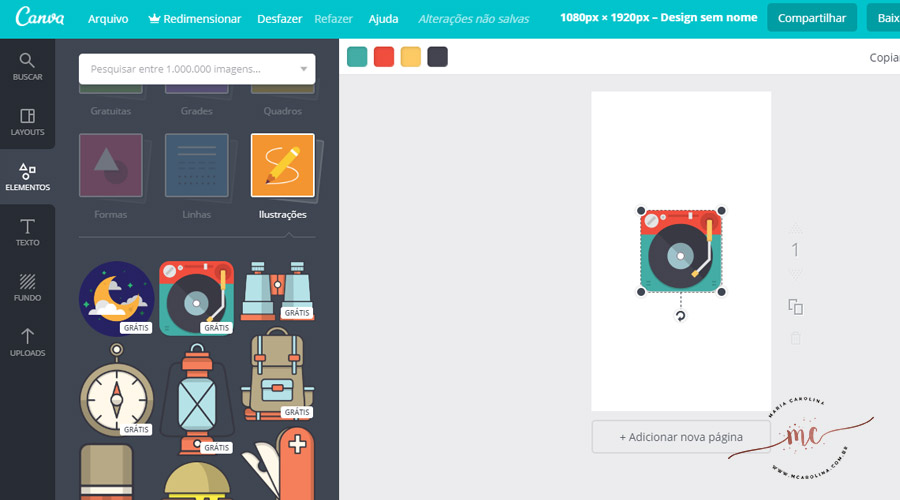Viewport: 900px width, 500px height.
Task: Open the Ajuda menu
Action: [x=383, y=19]
